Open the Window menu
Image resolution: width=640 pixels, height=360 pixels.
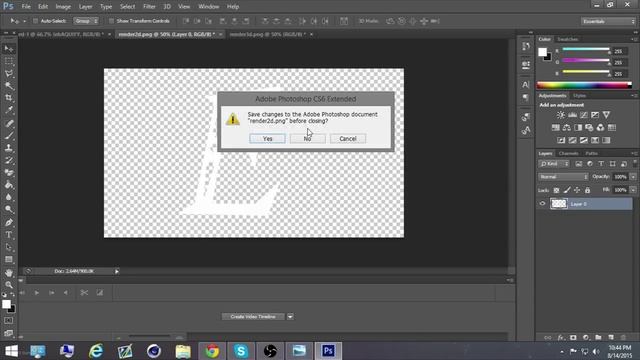click(208, 7)
